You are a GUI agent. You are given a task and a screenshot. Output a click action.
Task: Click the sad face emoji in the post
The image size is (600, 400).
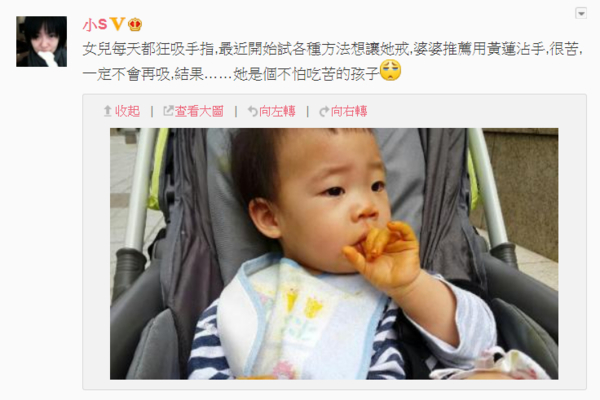[x=390, y=70]
